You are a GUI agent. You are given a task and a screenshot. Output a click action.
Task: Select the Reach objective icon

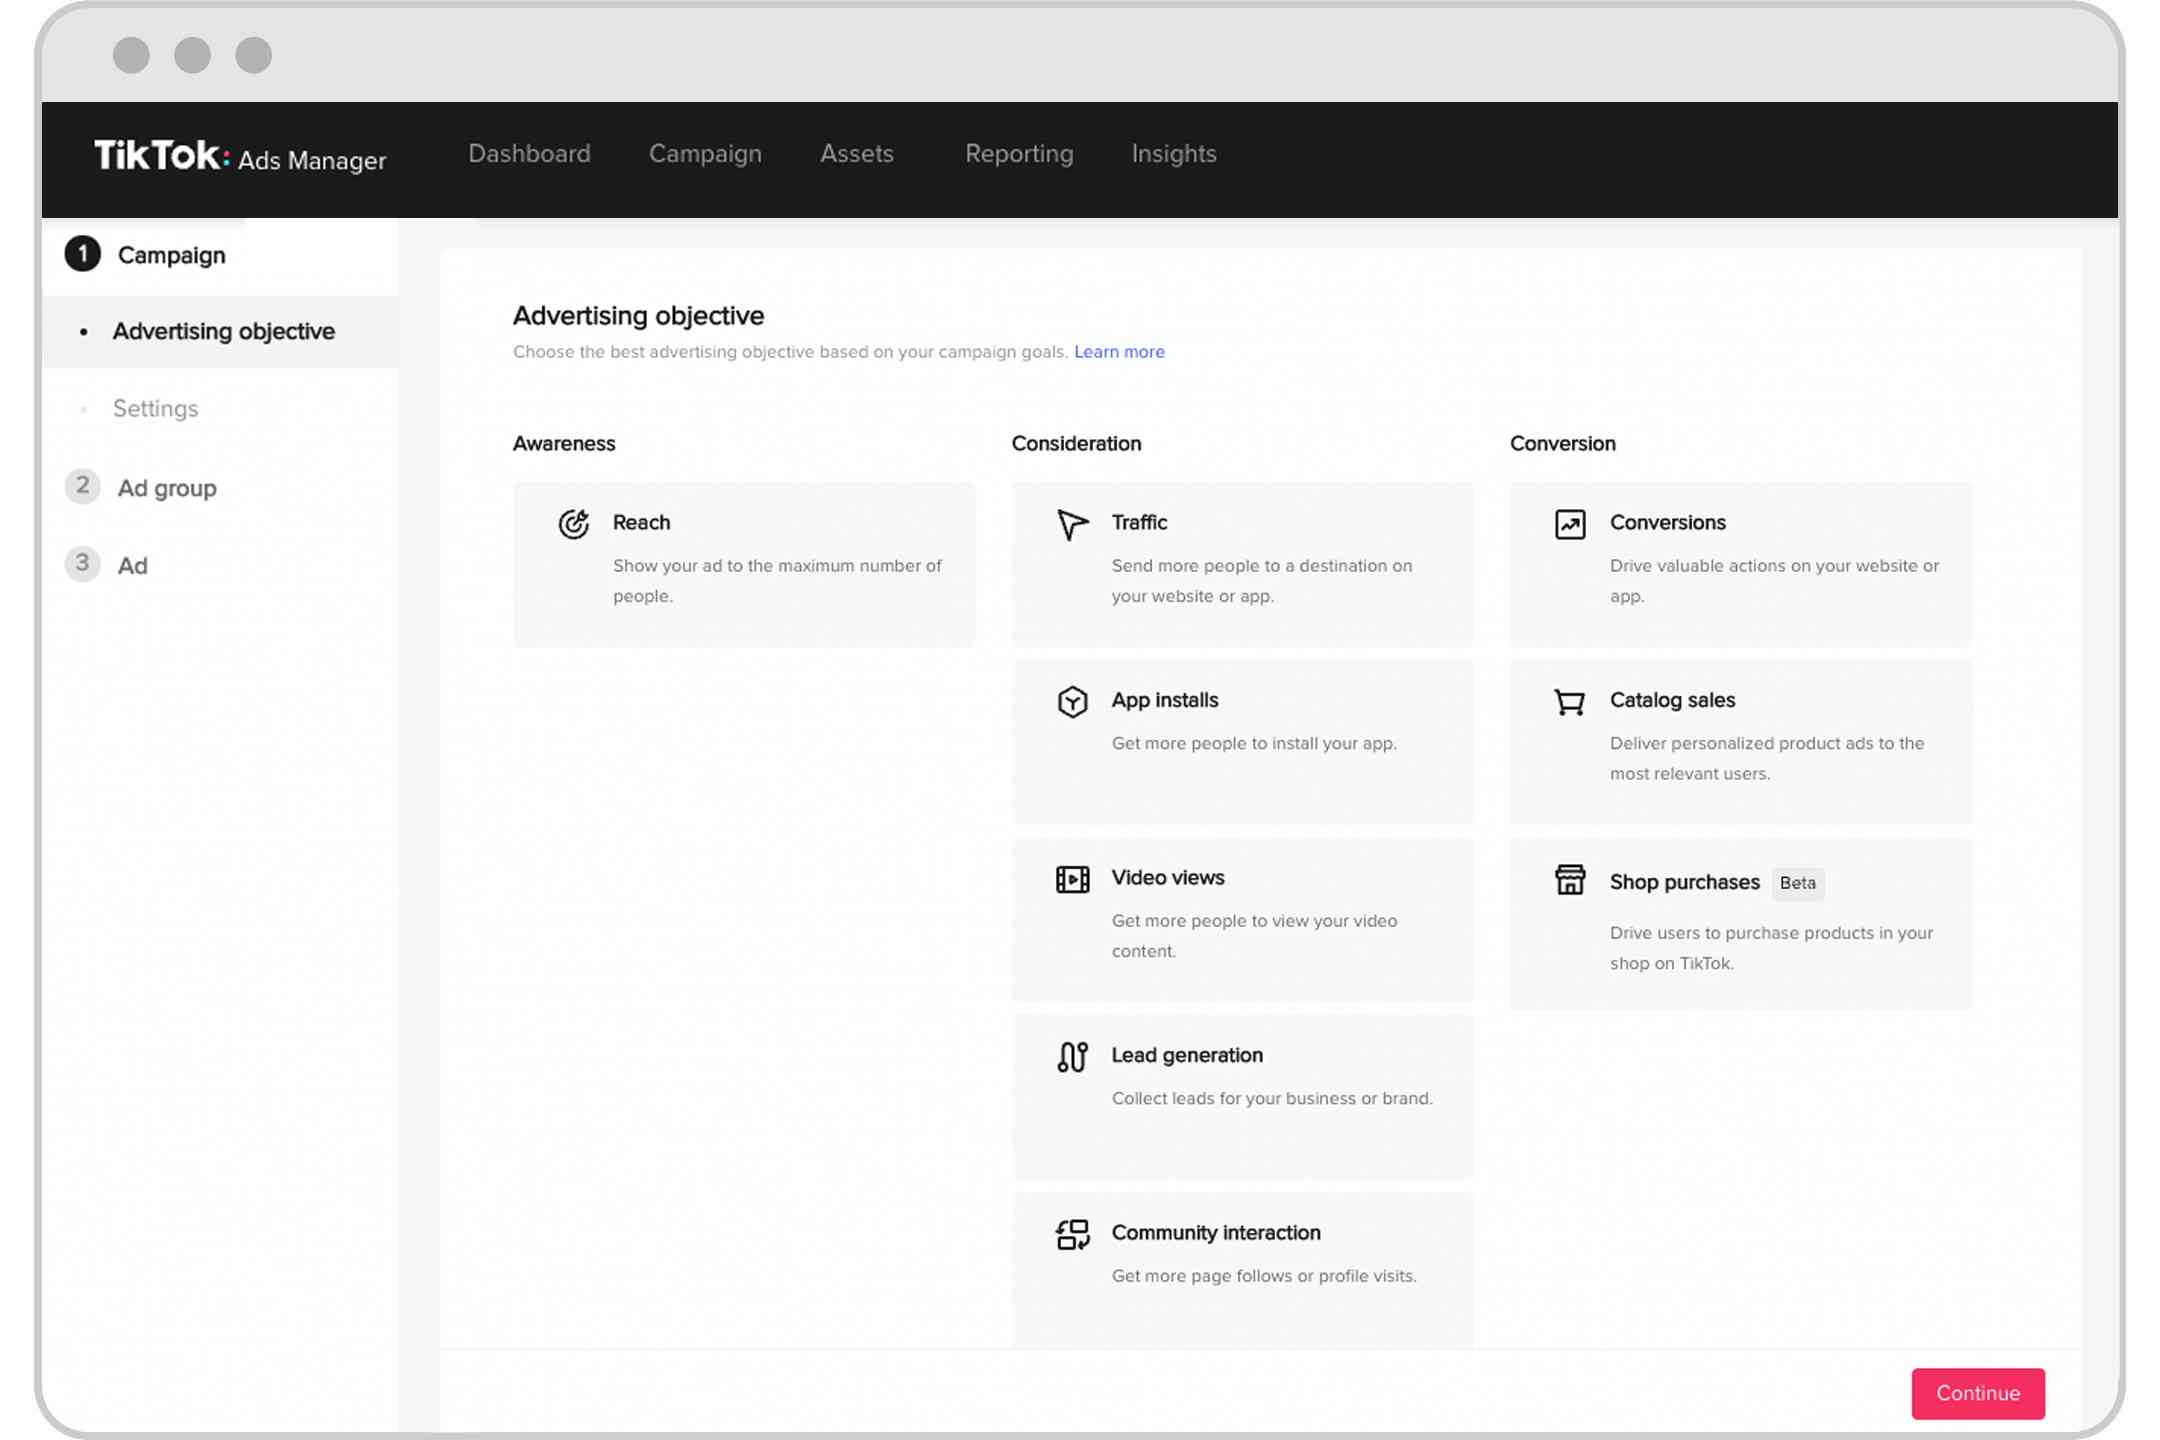pyautogui.click(x=572, y=524)
